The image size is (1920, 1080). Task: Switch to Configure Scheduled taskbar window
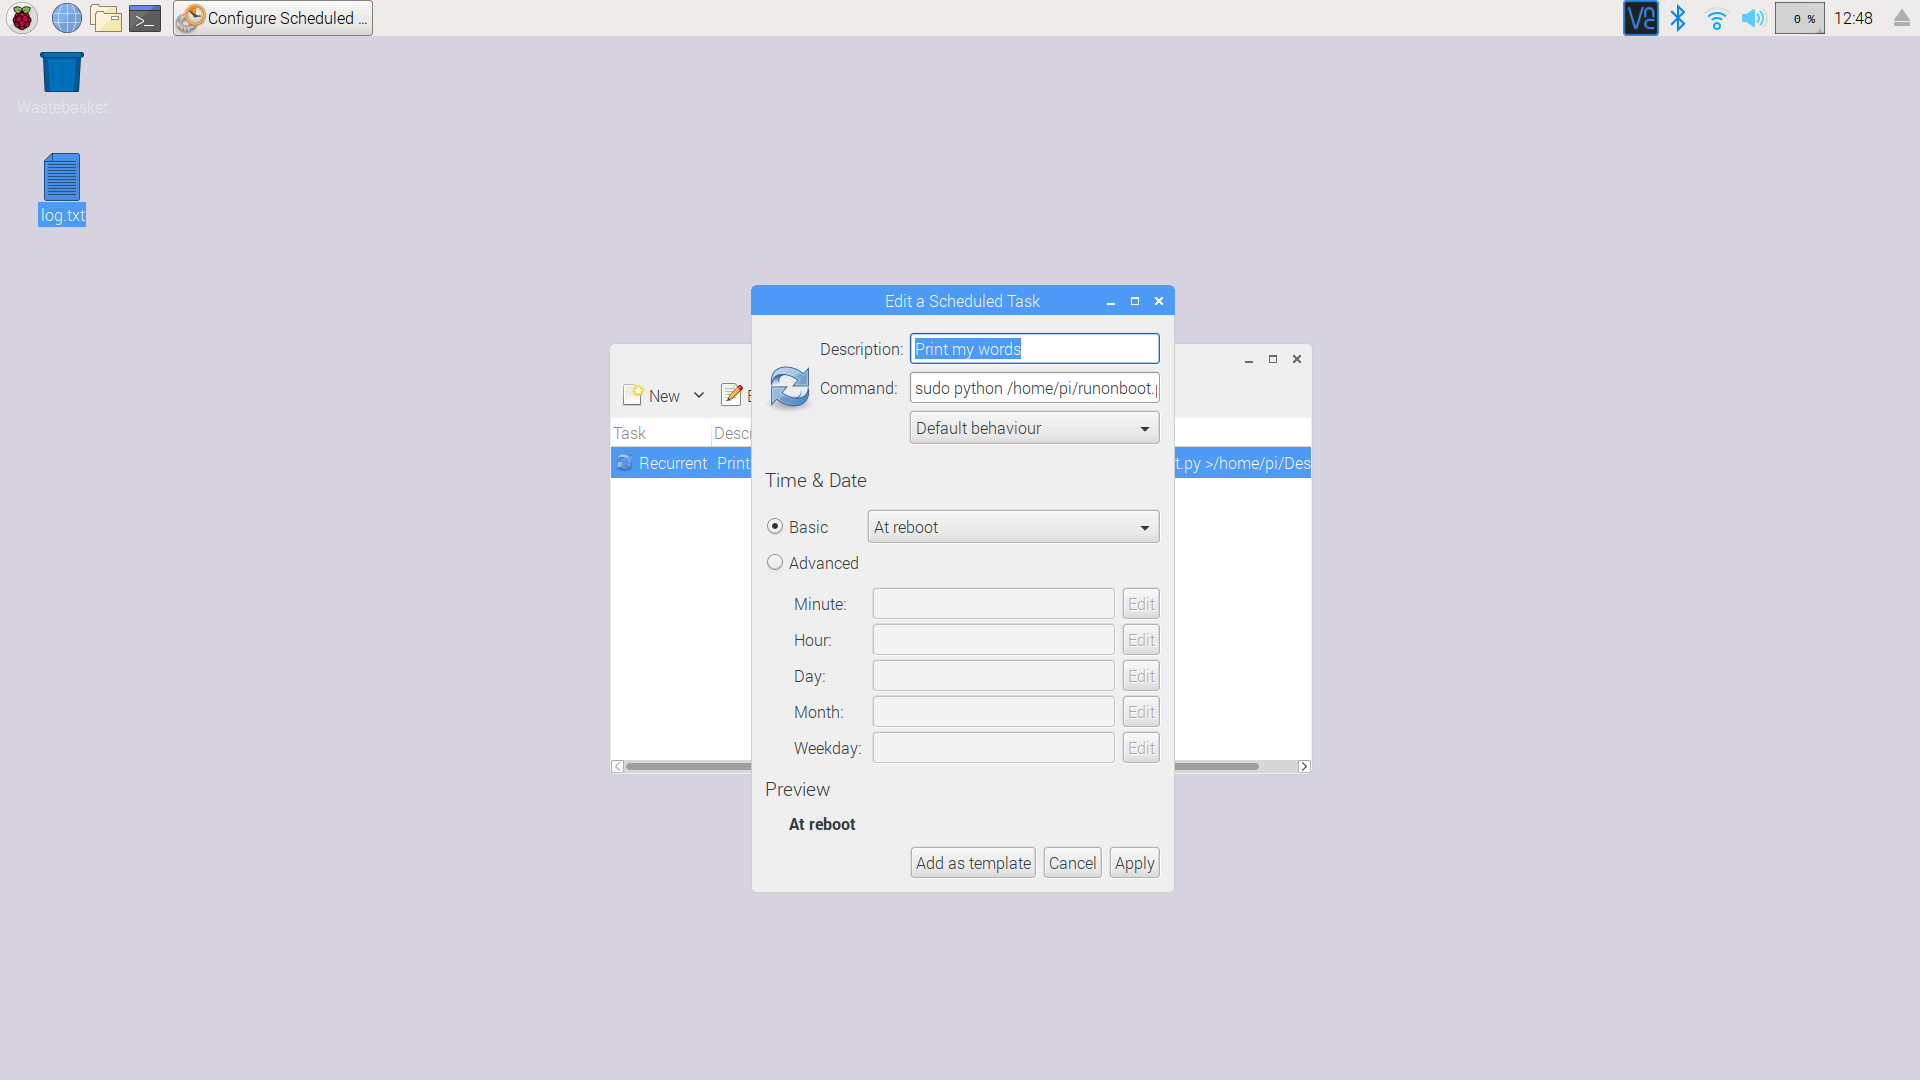pos(273,18)
